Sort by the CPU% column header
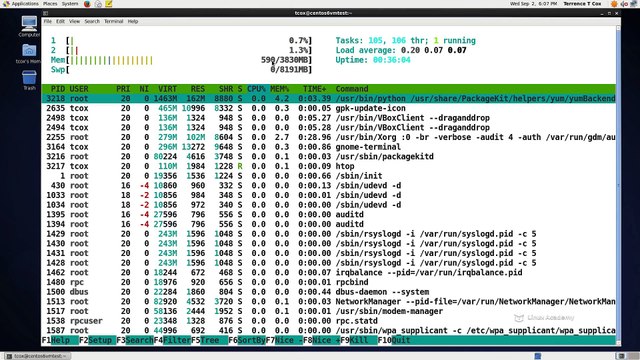The width and height of the screenshot is (640, 360). [x=256, y=89]
